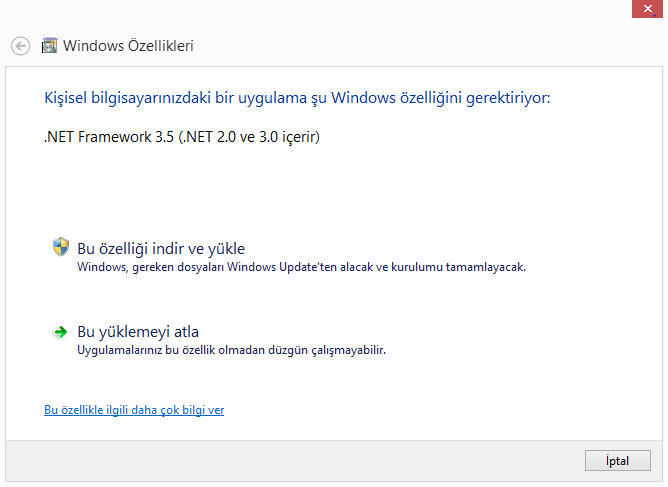668x487 pixels.
Task: Click the Windows Özellikleri title icon
Action: click(49, 46)
